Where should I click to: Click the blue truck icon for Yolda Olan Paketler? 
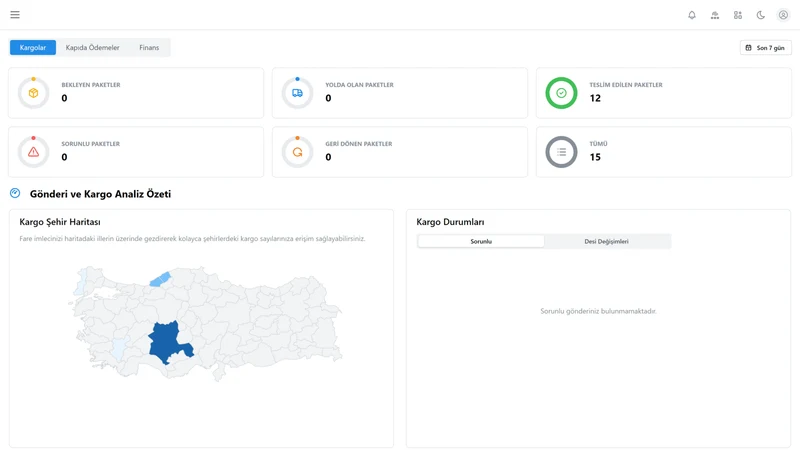click(x=297, y=93)
